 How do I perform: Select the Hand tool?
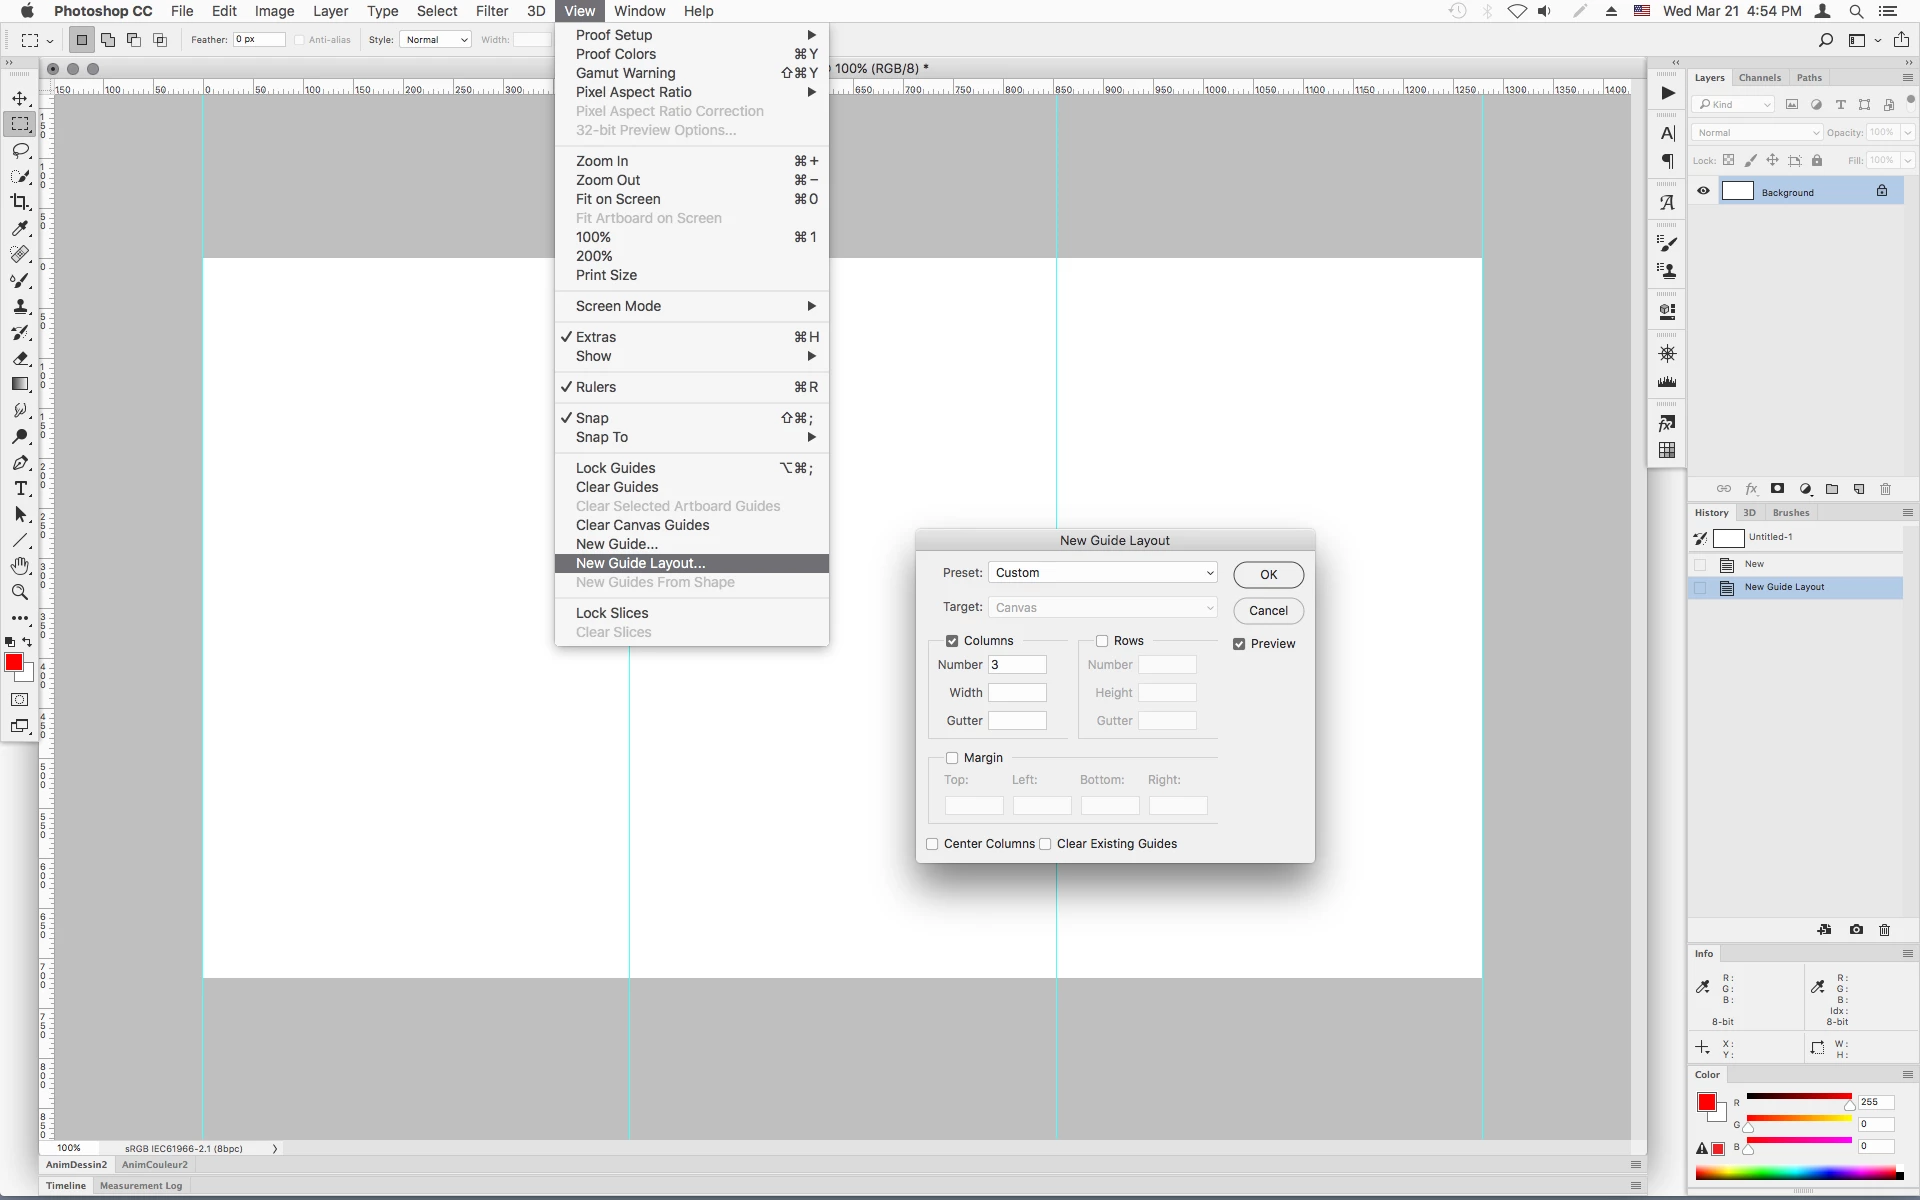coord(20,566)
